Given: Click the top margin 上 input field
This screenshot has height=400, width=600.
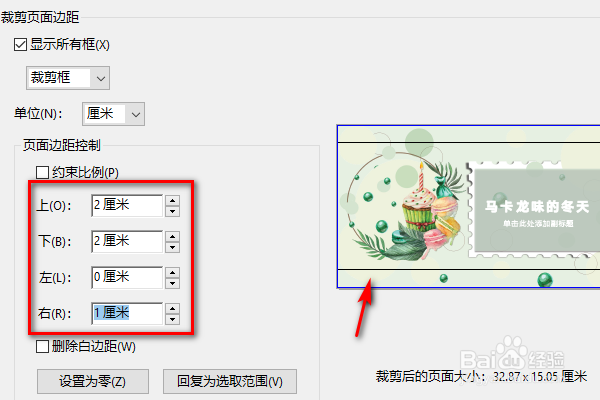Looking at the screenshot, I should (127, 206).
